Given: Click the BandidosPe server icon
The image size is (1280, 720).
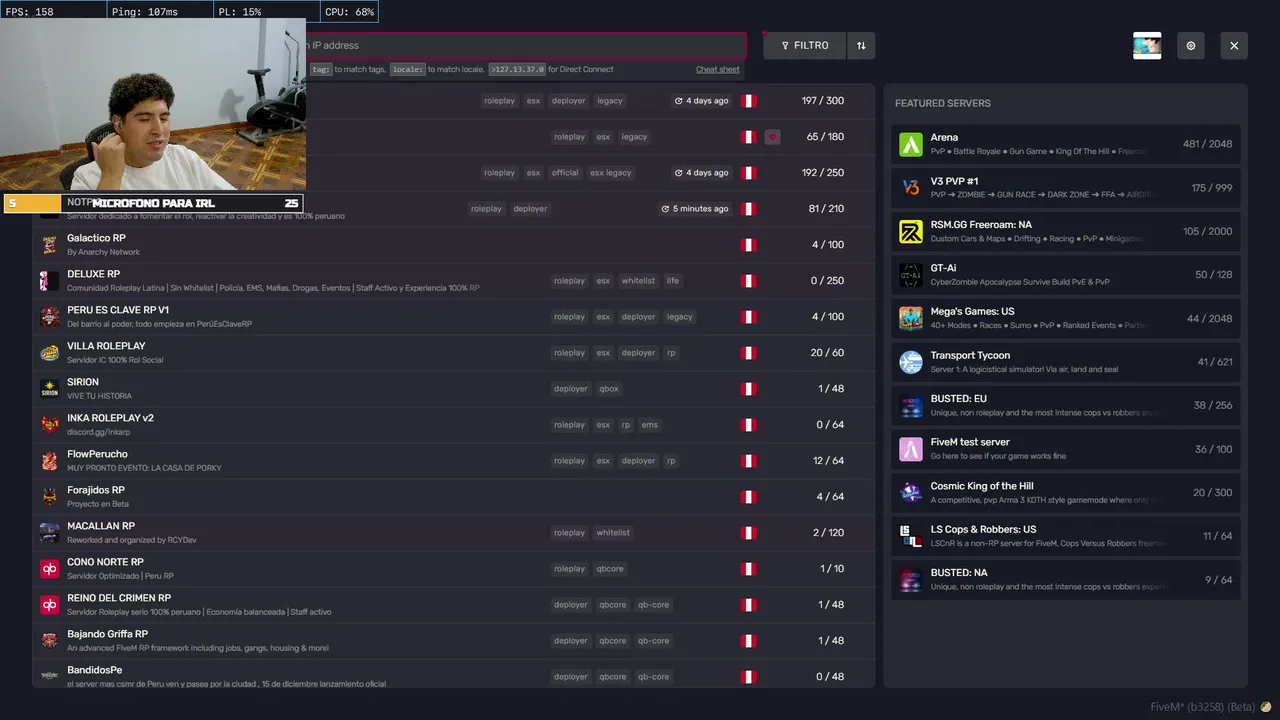Looking at the screenshot, I should [x=50, y=676].
